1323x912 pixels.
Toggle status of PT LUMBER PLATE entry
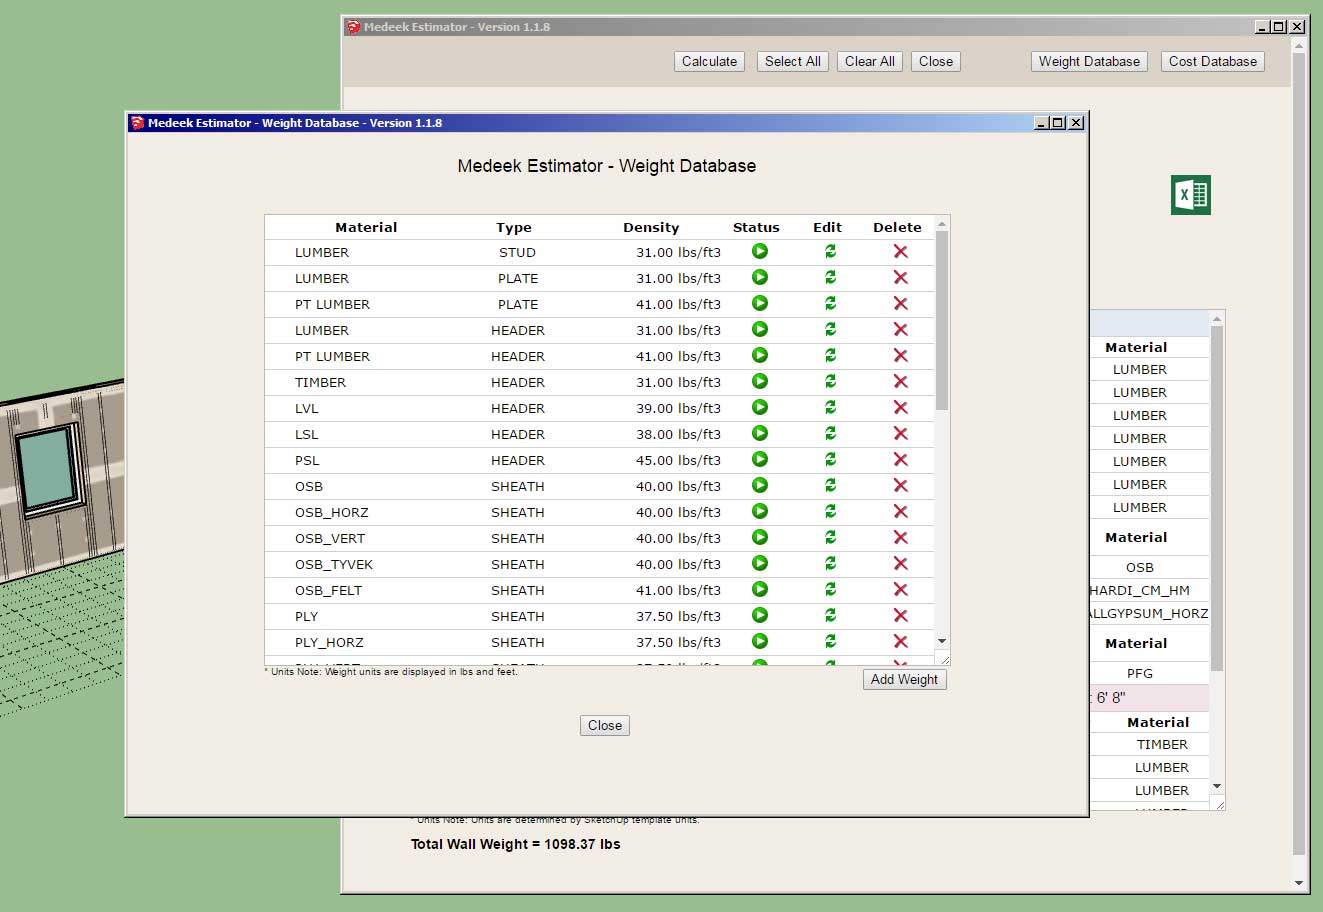point(760,304)
